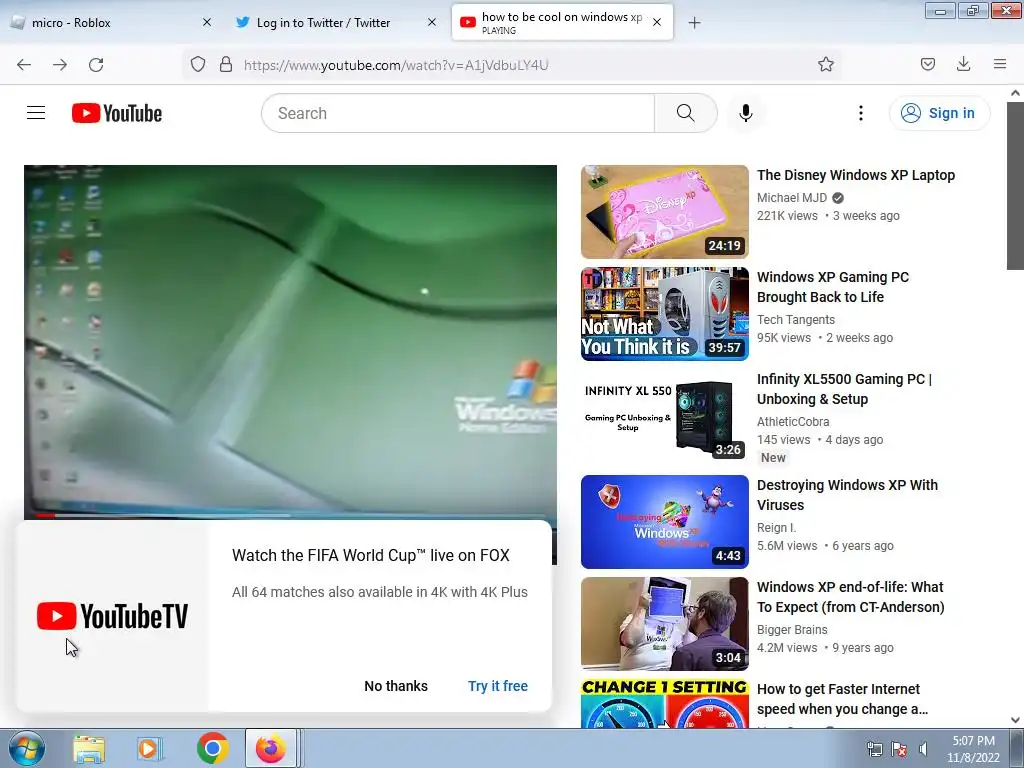Screen dimensions: 1024x768
Task: Click the Save to Pocket icon
Action: tap(927, 64)
